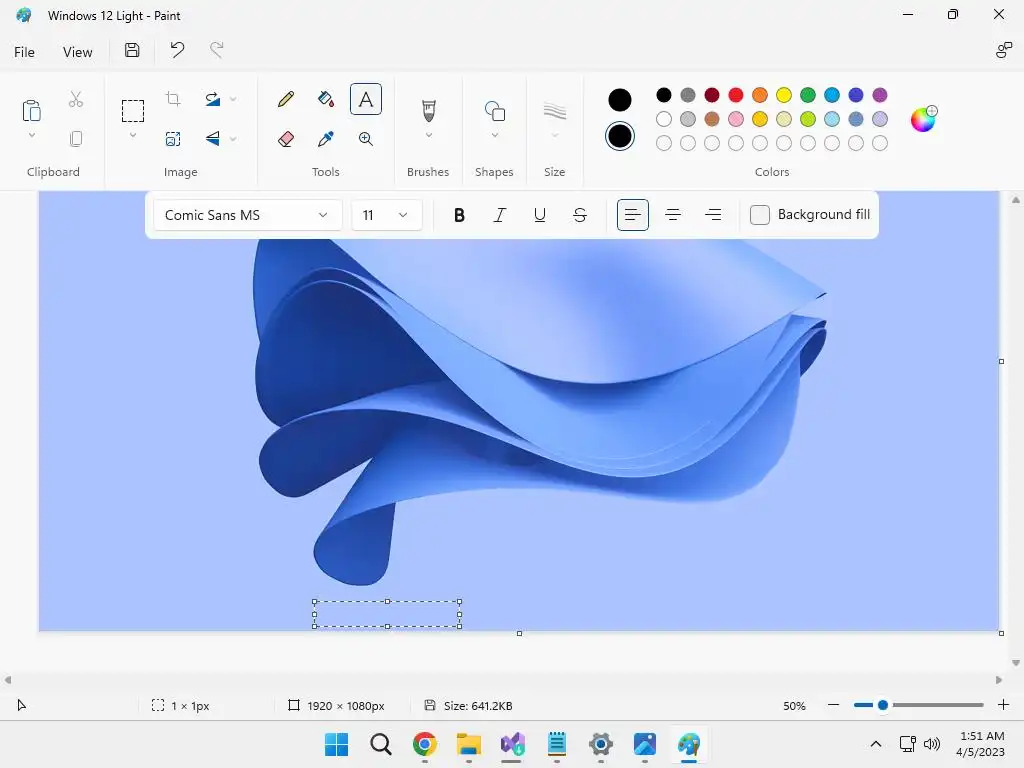This screenshot has width=1024, height=768.
Task: Open the Comic Sans MS font dropdown
Action: (x=248, y=215)
